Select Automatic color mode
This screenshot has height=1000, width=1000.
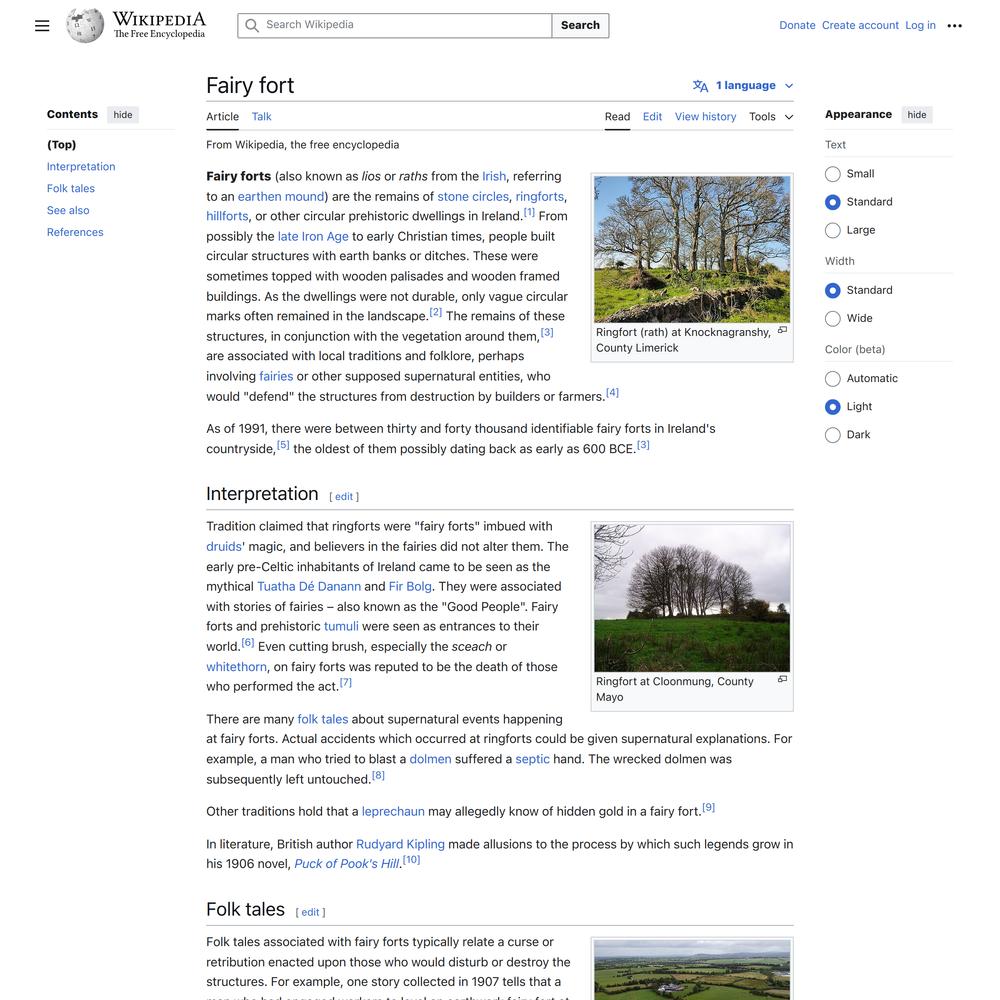832,379
